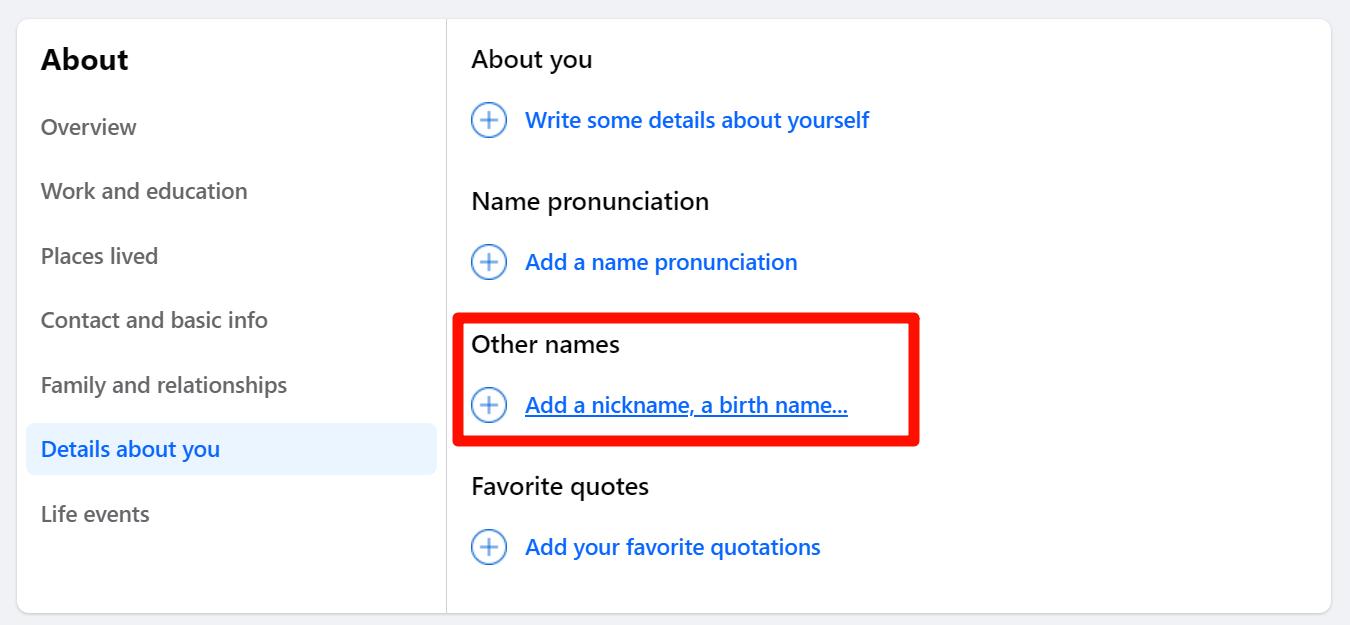Open Life events in the About sidebar
This screenshot has width=1350, height=625.
95,514
